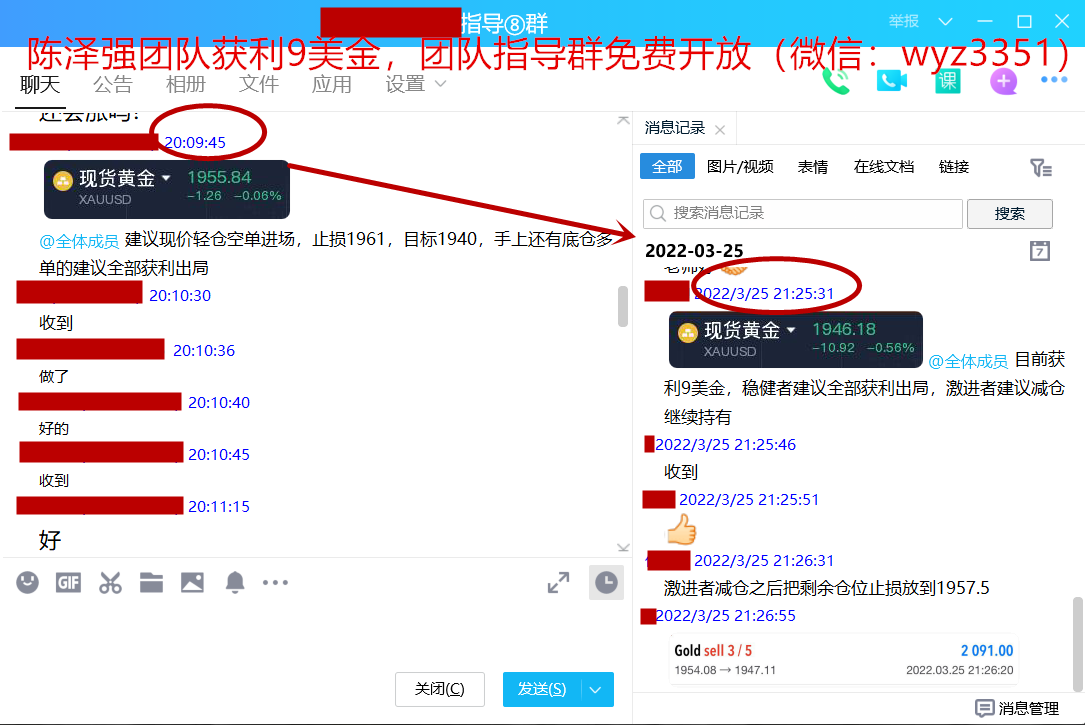Start a voice call with the phone icon
Image resolution: width=1085 pixels, height=725 pixels.
tap(836, 82)
